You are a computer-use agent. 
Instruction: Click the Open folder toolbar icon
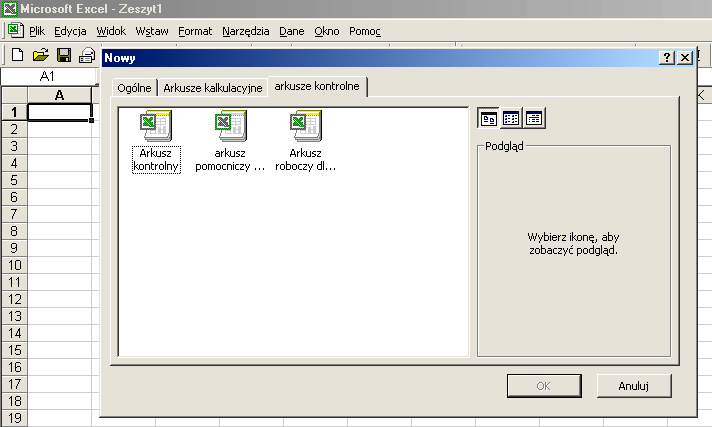[40, 55]
